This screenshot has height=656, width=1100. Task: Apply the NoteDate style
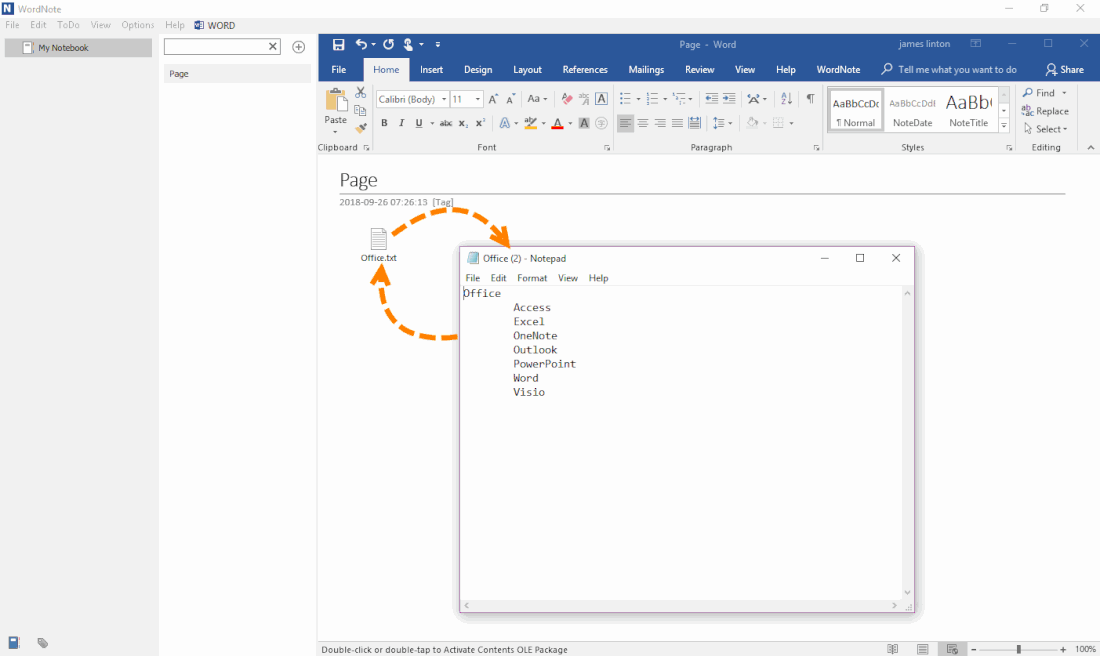tap(913, 109)
